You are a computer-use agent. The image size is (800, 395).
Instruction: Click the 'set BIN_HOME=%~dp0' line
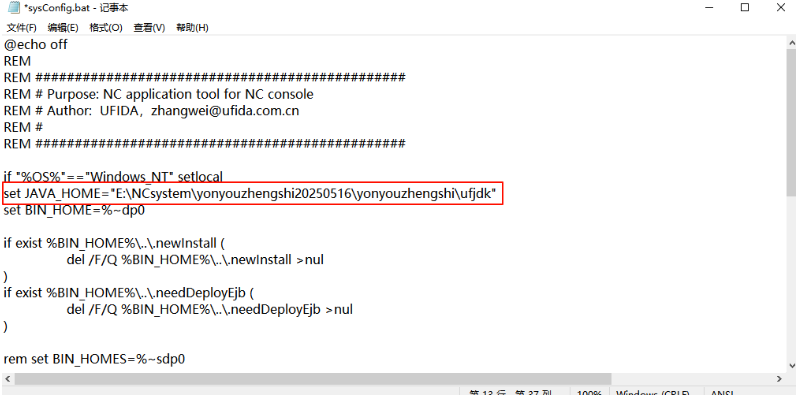click(74, 210)
